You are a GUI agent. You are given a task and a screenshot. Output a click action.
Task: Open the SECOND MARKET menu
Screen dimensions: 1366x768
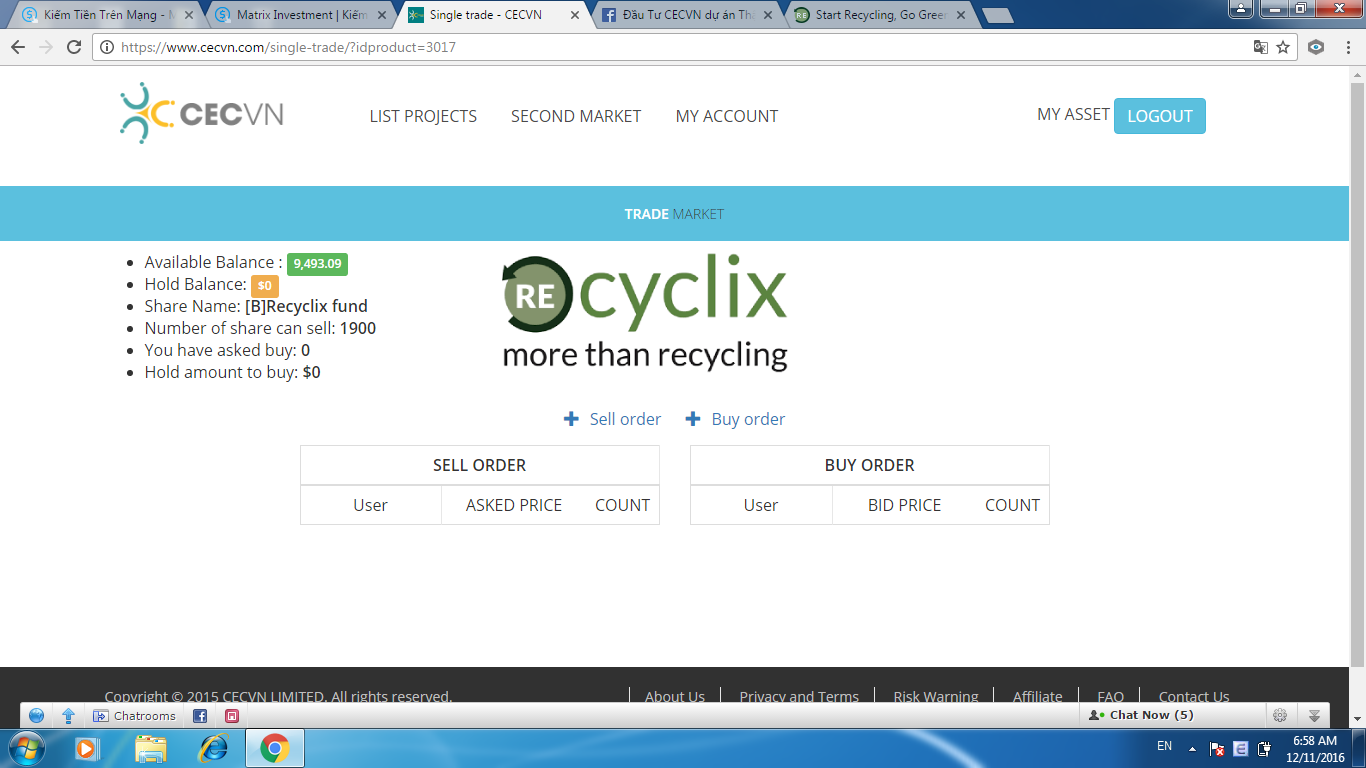pos(576,116)
